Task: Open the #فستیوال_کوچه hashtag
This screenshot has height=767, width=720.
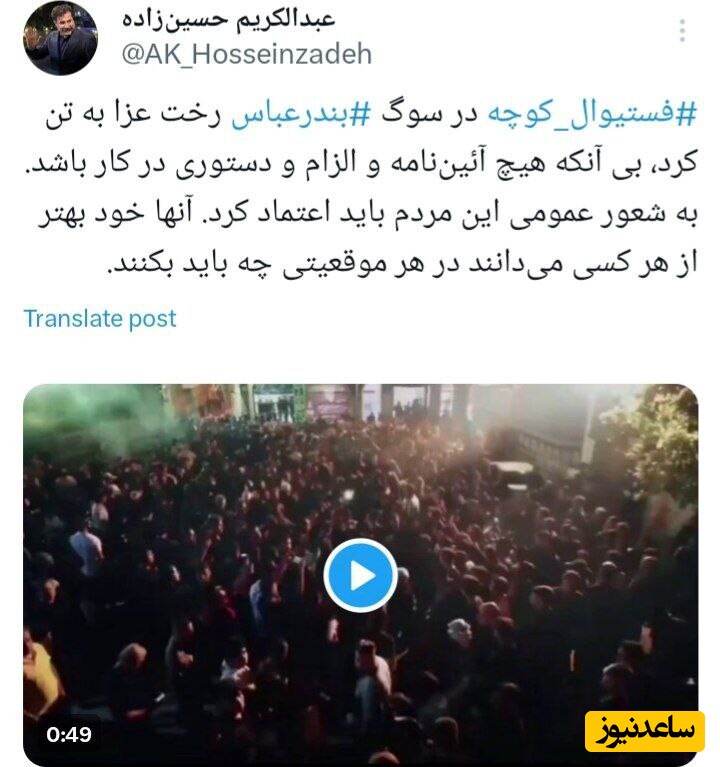Action: pyautogui.click(x=592, y=114)
